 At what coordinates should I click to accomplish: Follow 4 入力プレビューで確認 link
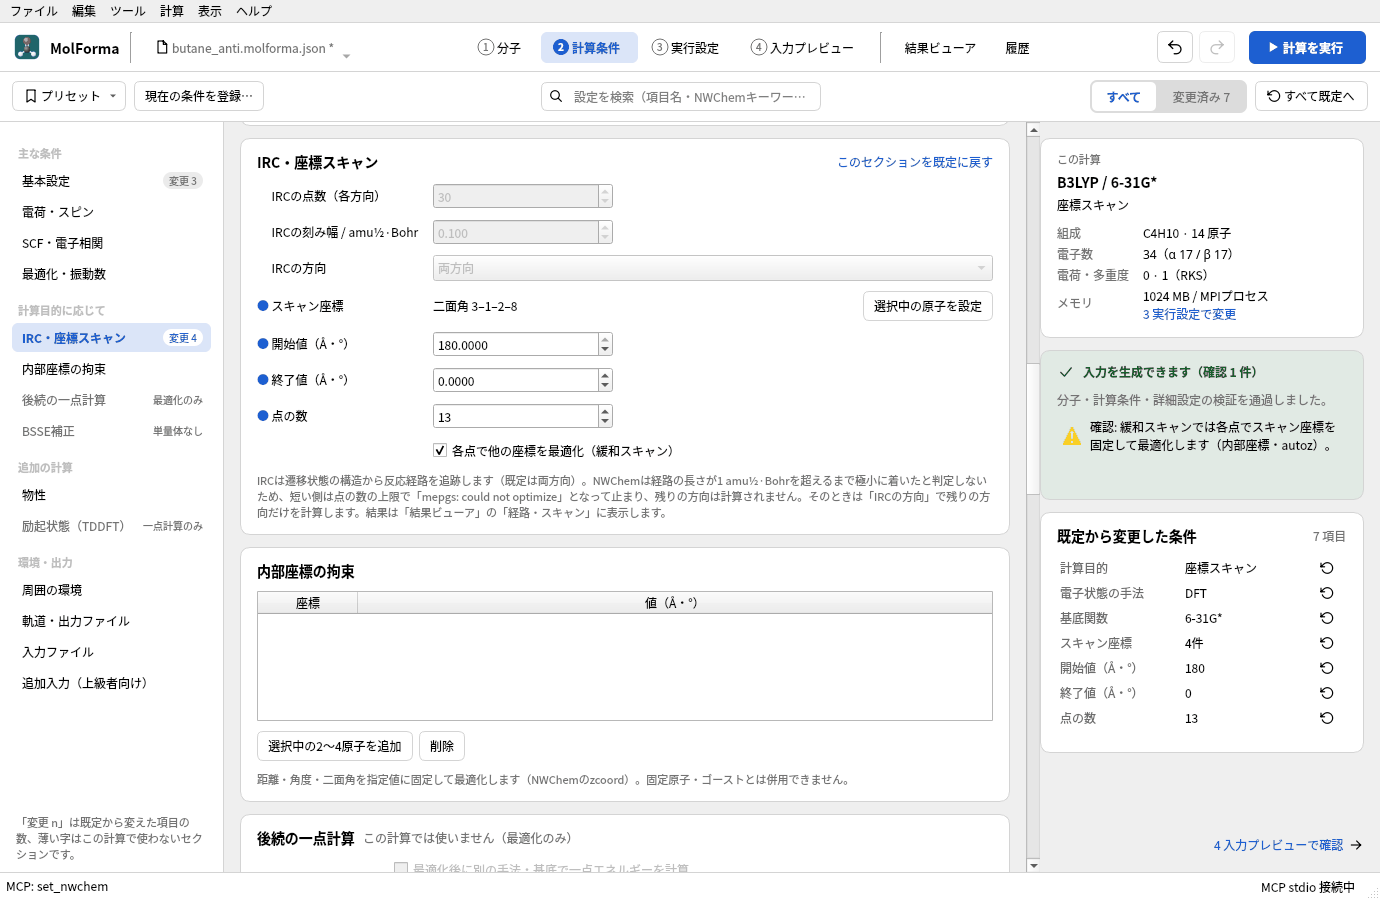pyautogui.click(x=1288, y=845)
